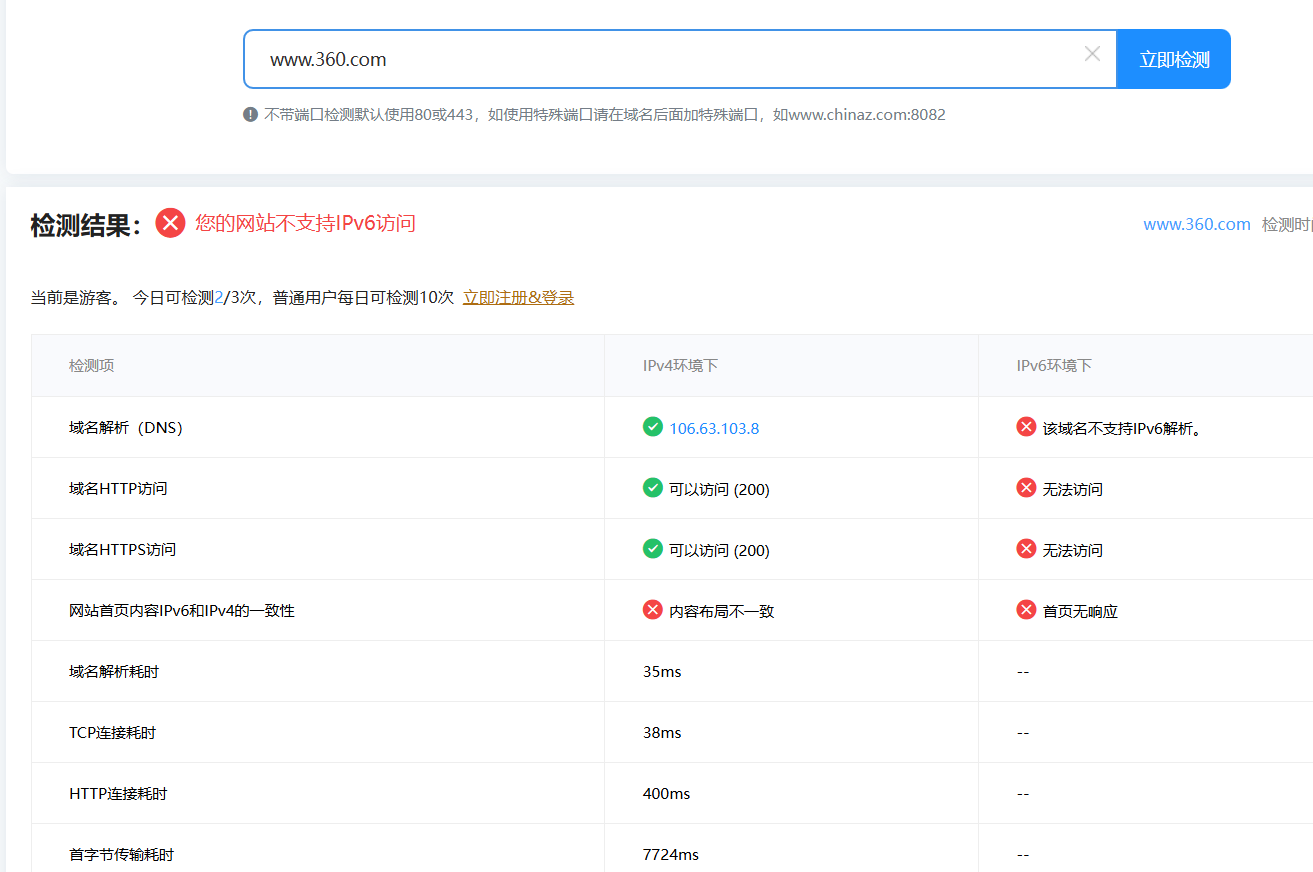Click the 内容布局不一致 text
This screenshot has width=1313, height=872.
pyautogui.click(x=722, y=611)
